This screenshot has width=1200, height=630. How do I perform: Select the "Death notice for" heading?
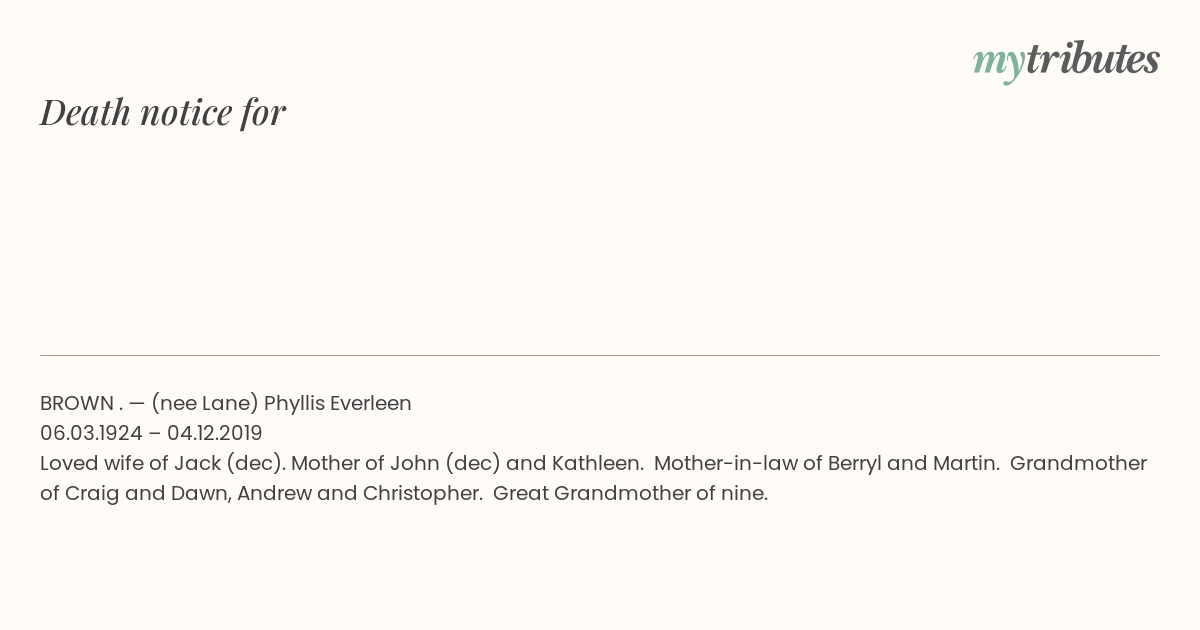(x=163, y=112)
